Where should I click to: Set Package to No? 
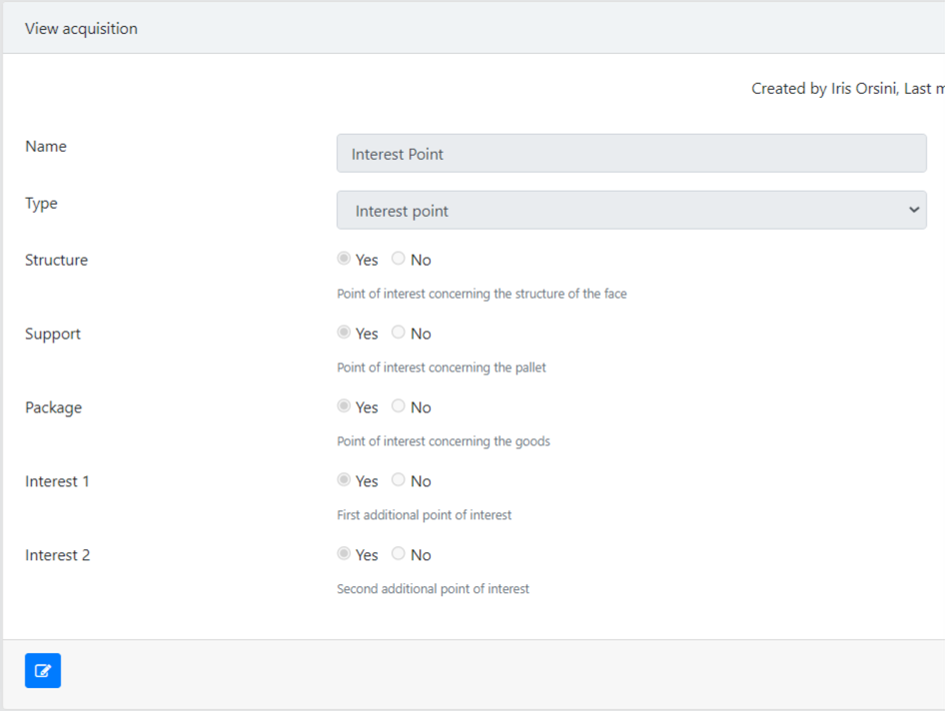pyautogui.click(x=398, y=406)
